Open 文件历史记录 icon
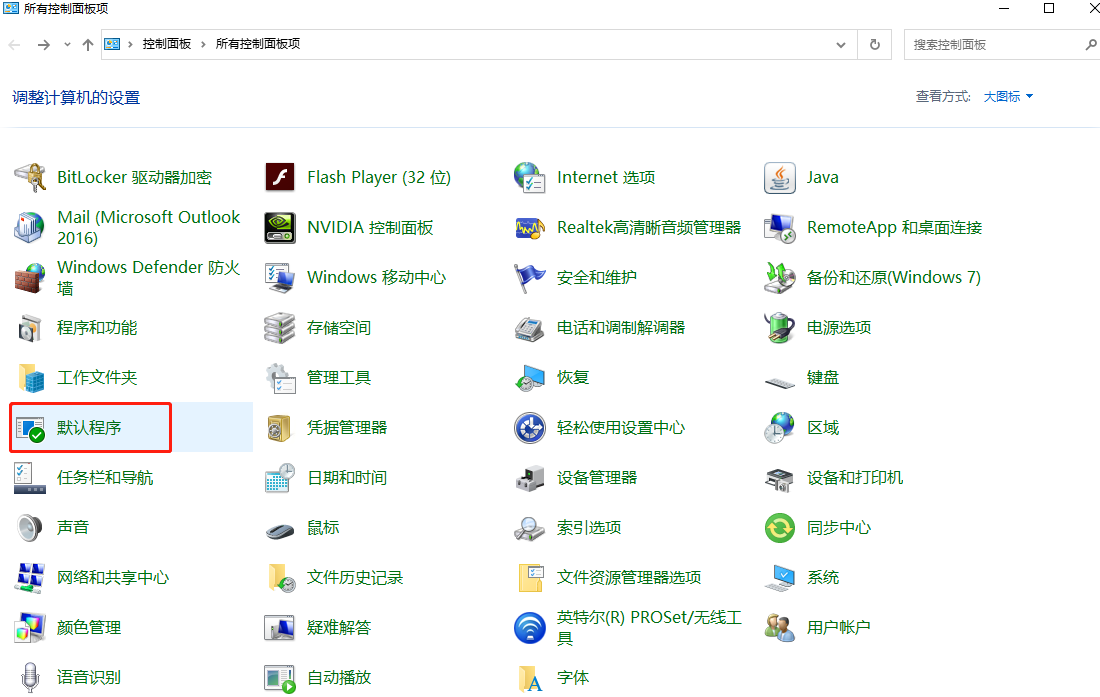The image size is (1100, 697). [x=280, y=578]
